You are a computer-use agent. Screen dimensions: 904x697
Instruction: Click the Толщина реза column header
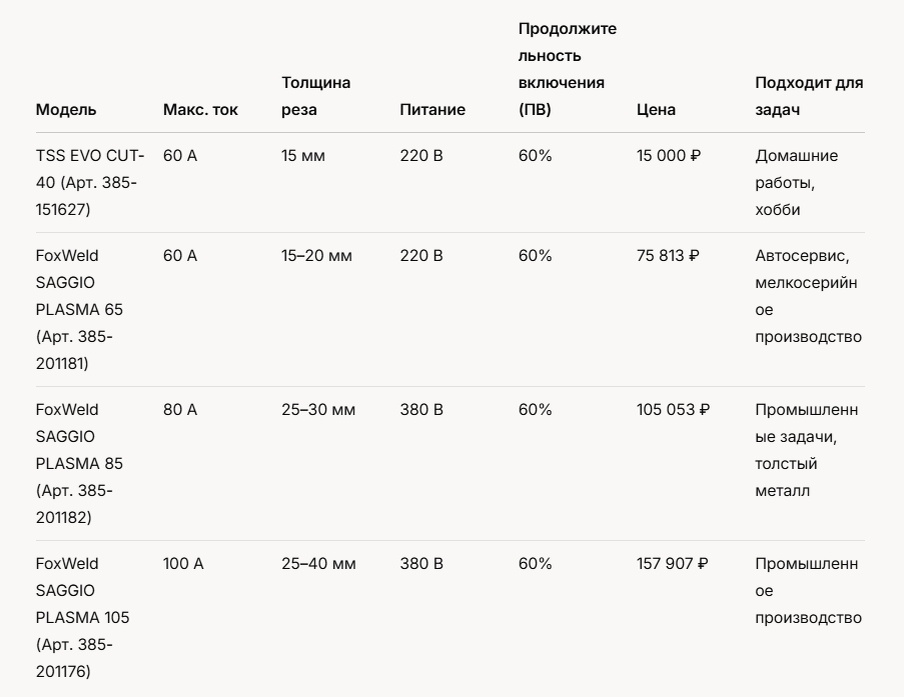[316, 97]
